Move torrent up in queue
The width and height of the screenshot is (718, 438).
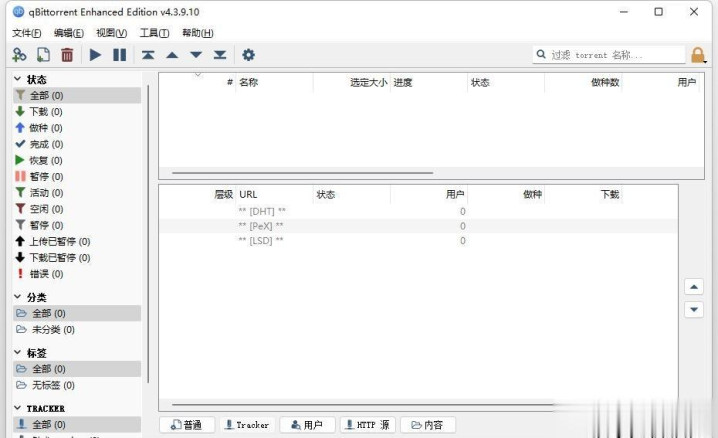172,55
